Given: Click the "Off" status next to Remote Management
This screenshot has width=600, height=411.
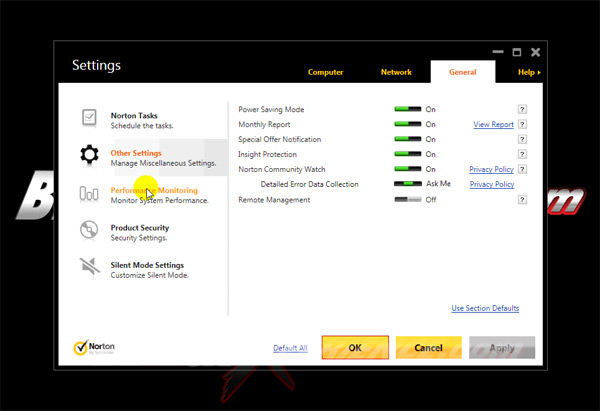Looking at the screenshot, I should coord(431,200).
